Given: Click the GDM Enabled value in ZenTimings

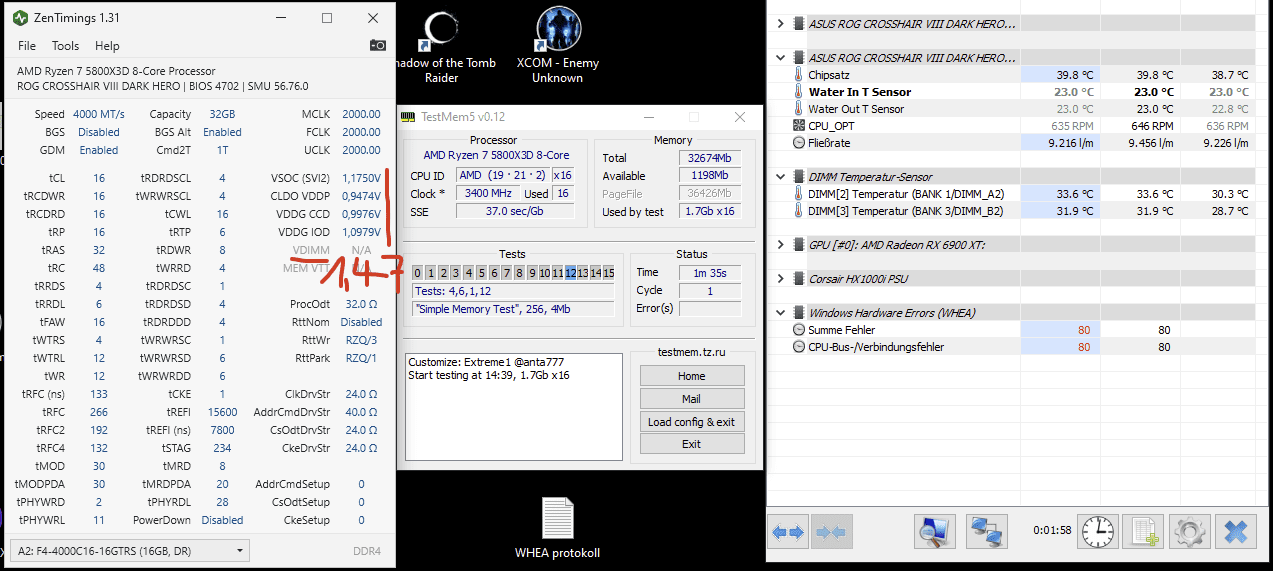Looking at the screenshot, I should (99, 150).
